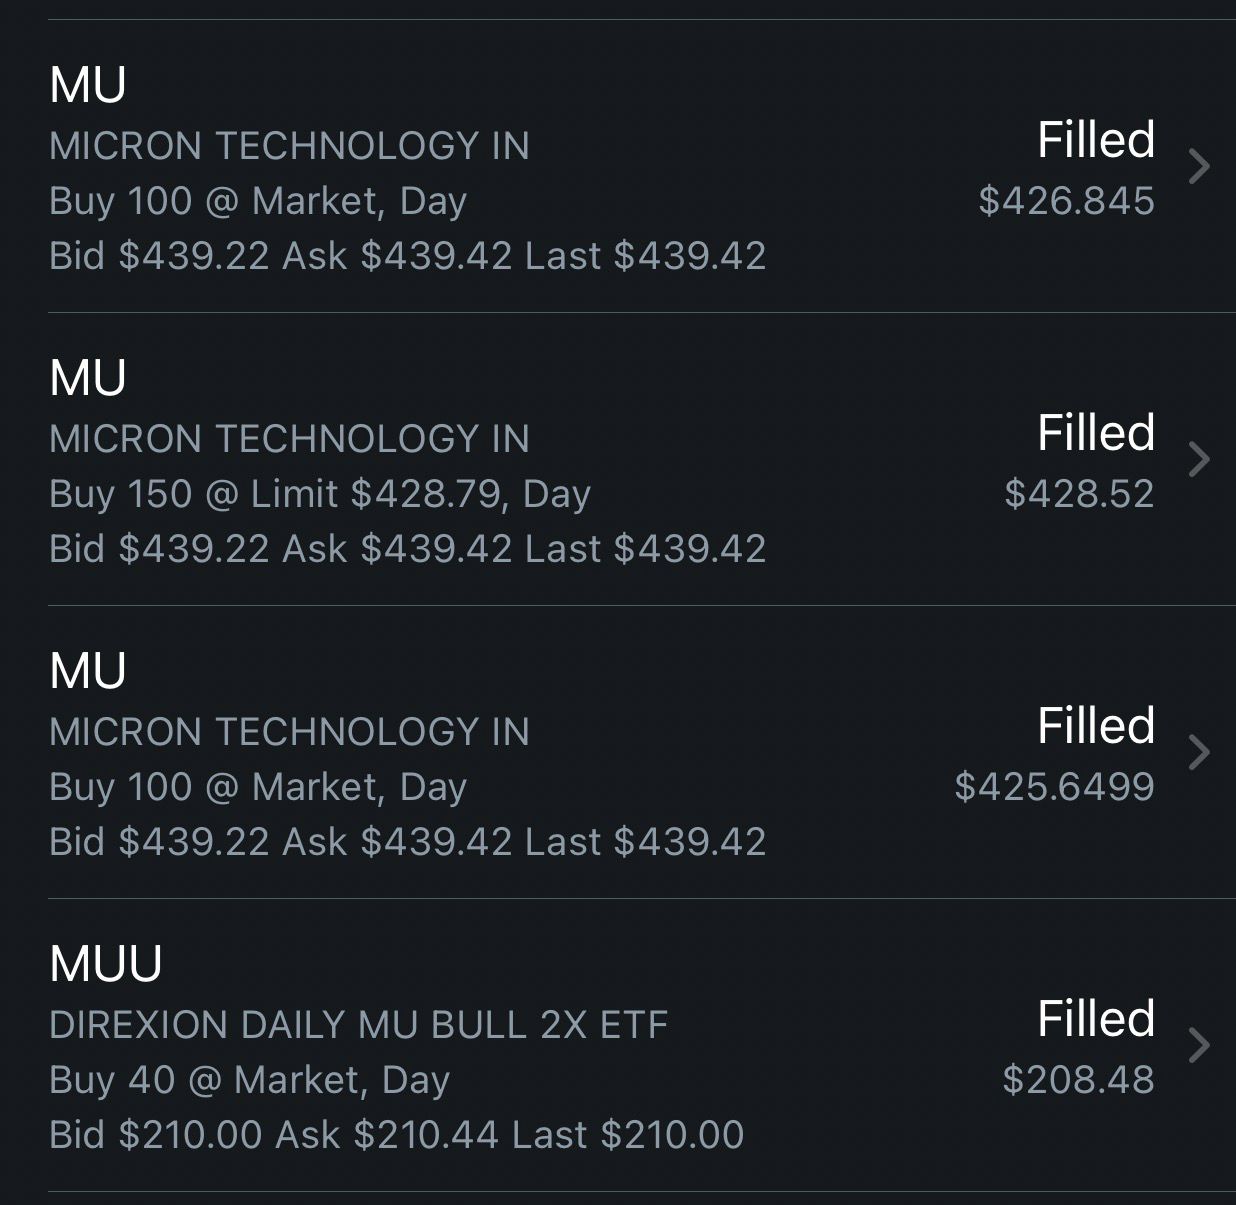The image size is (1236, 1205).
Task: Click MICRON TECHNOLOGY IN above Buy 150 order
Action: tap(289, 439)
